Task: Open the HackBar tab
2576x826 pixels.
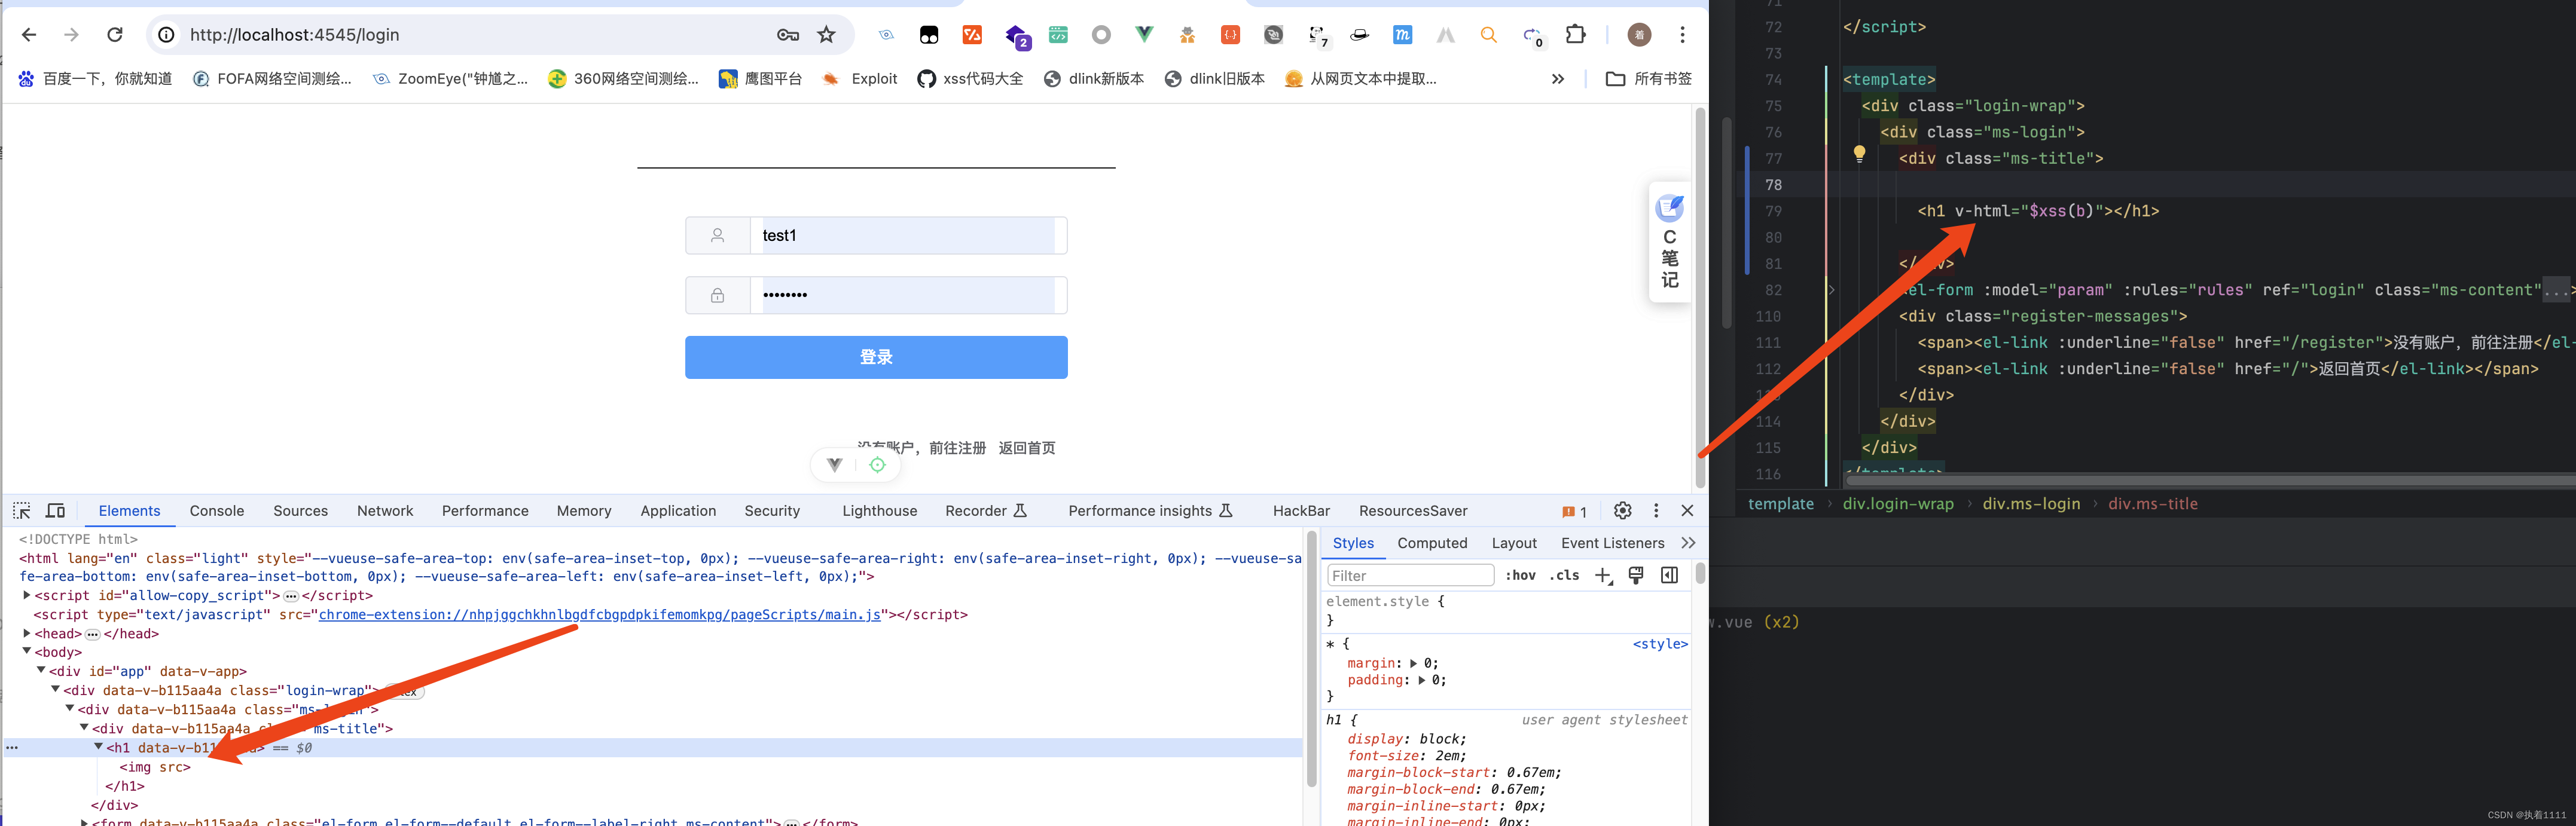Action: (1301, 511)
